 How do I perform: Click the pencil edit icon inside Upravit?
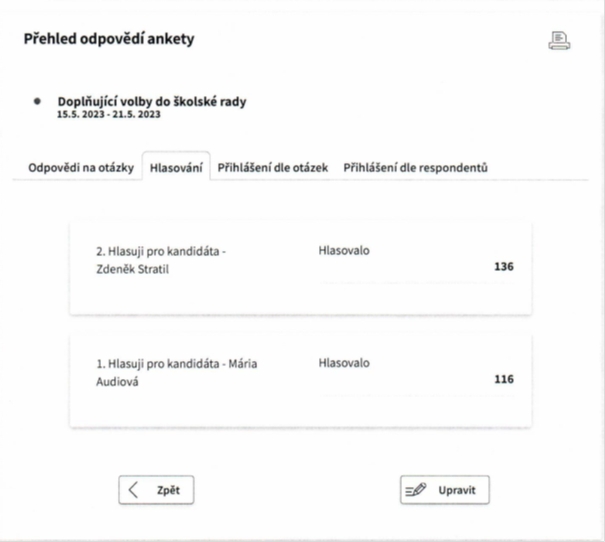pyautogui.click(x=416, y=490)
